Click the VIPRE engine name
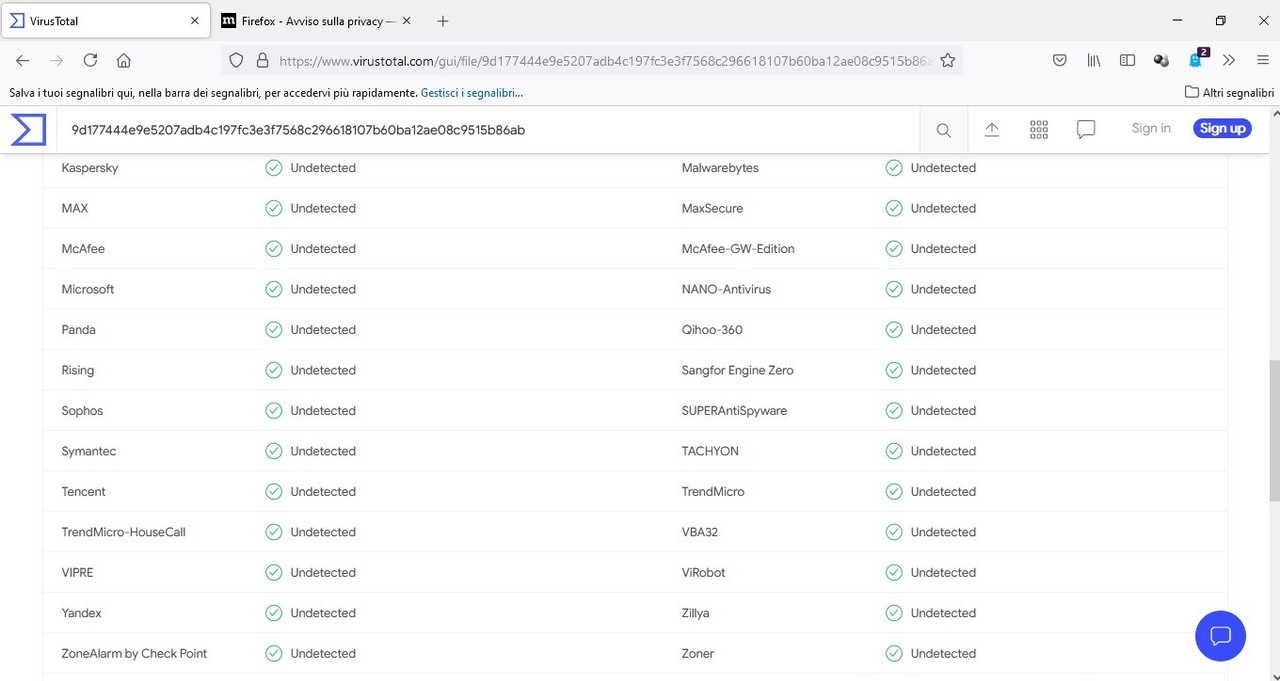The height and width of the screenshot is (681, 1280). (78, 573)
